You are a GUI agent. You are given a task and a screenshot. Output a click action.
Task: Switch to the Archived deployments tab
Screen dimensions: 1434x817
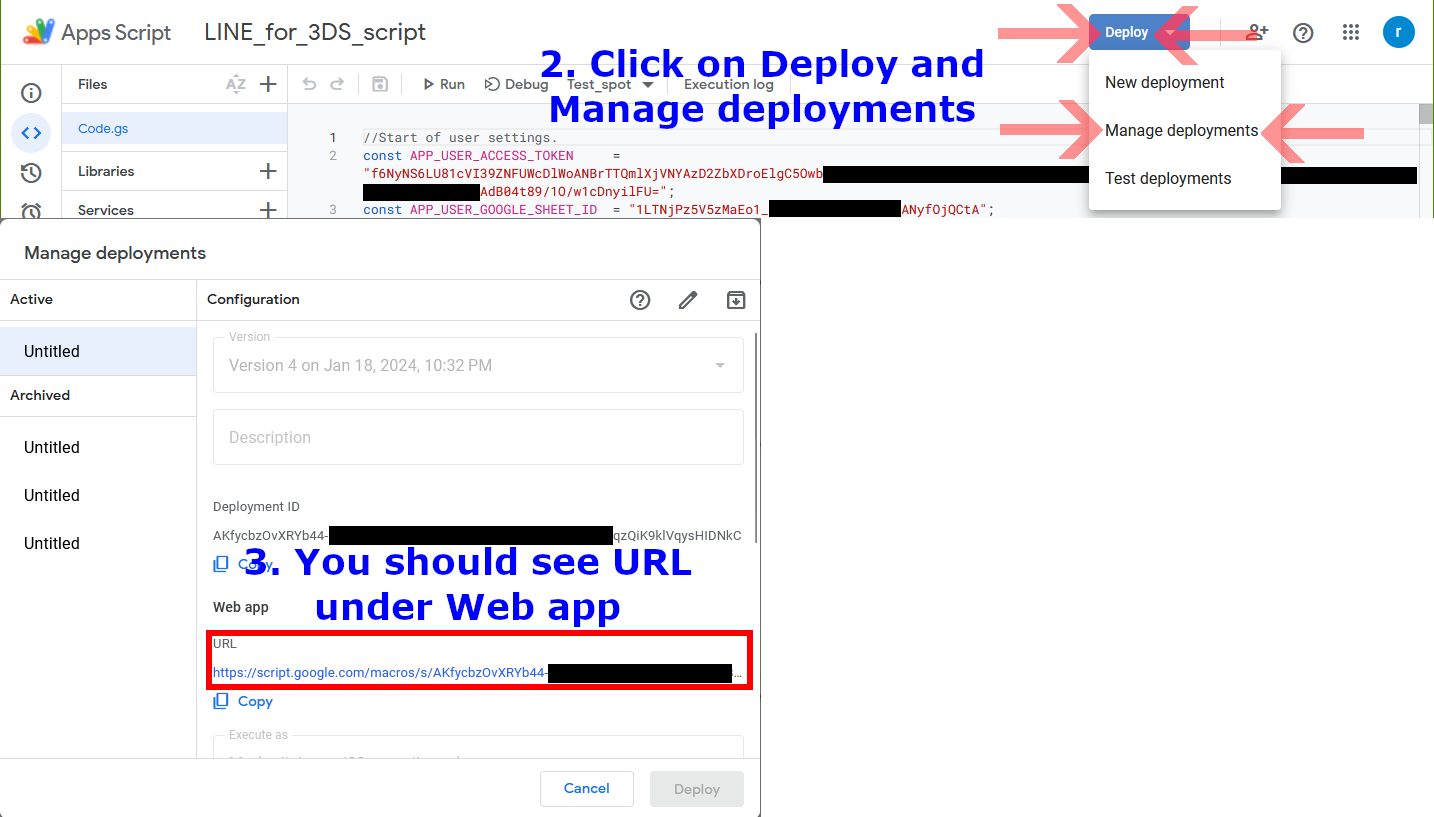(40, 395)
